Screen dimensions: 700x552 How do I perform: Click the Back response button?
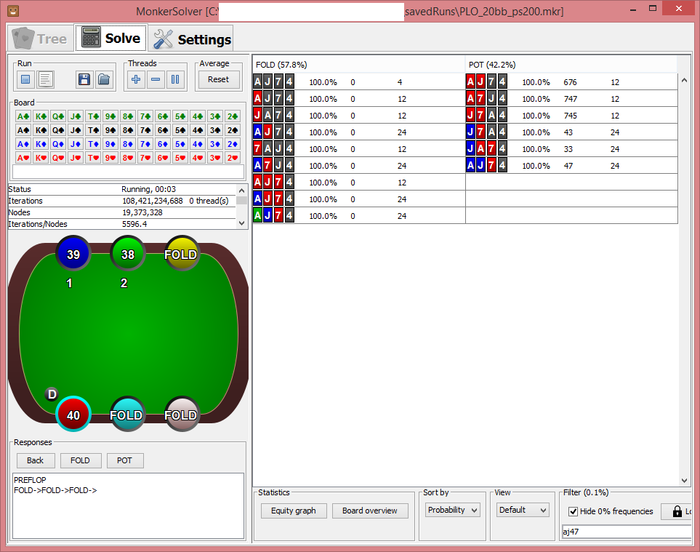coord(35,460)
